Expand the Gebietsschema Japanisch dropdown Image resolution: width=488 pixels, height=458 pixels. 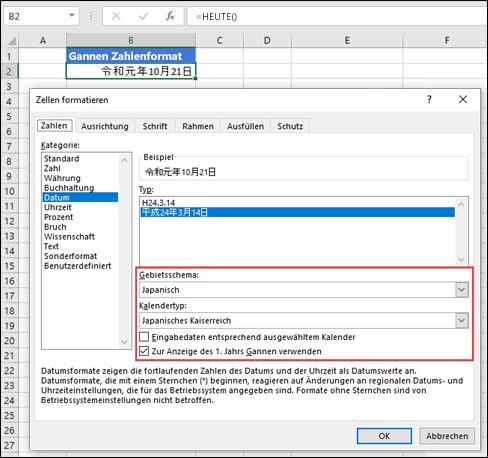coord(462,290)
